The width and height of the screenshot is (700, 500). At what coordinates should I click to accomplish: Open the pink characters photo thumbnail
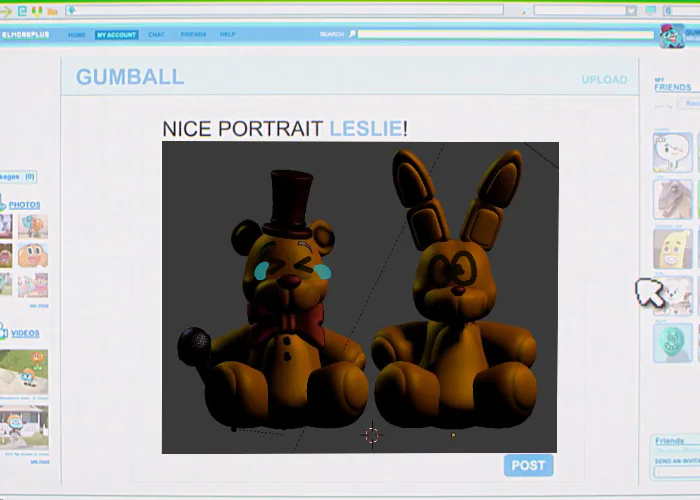(33, 285)
